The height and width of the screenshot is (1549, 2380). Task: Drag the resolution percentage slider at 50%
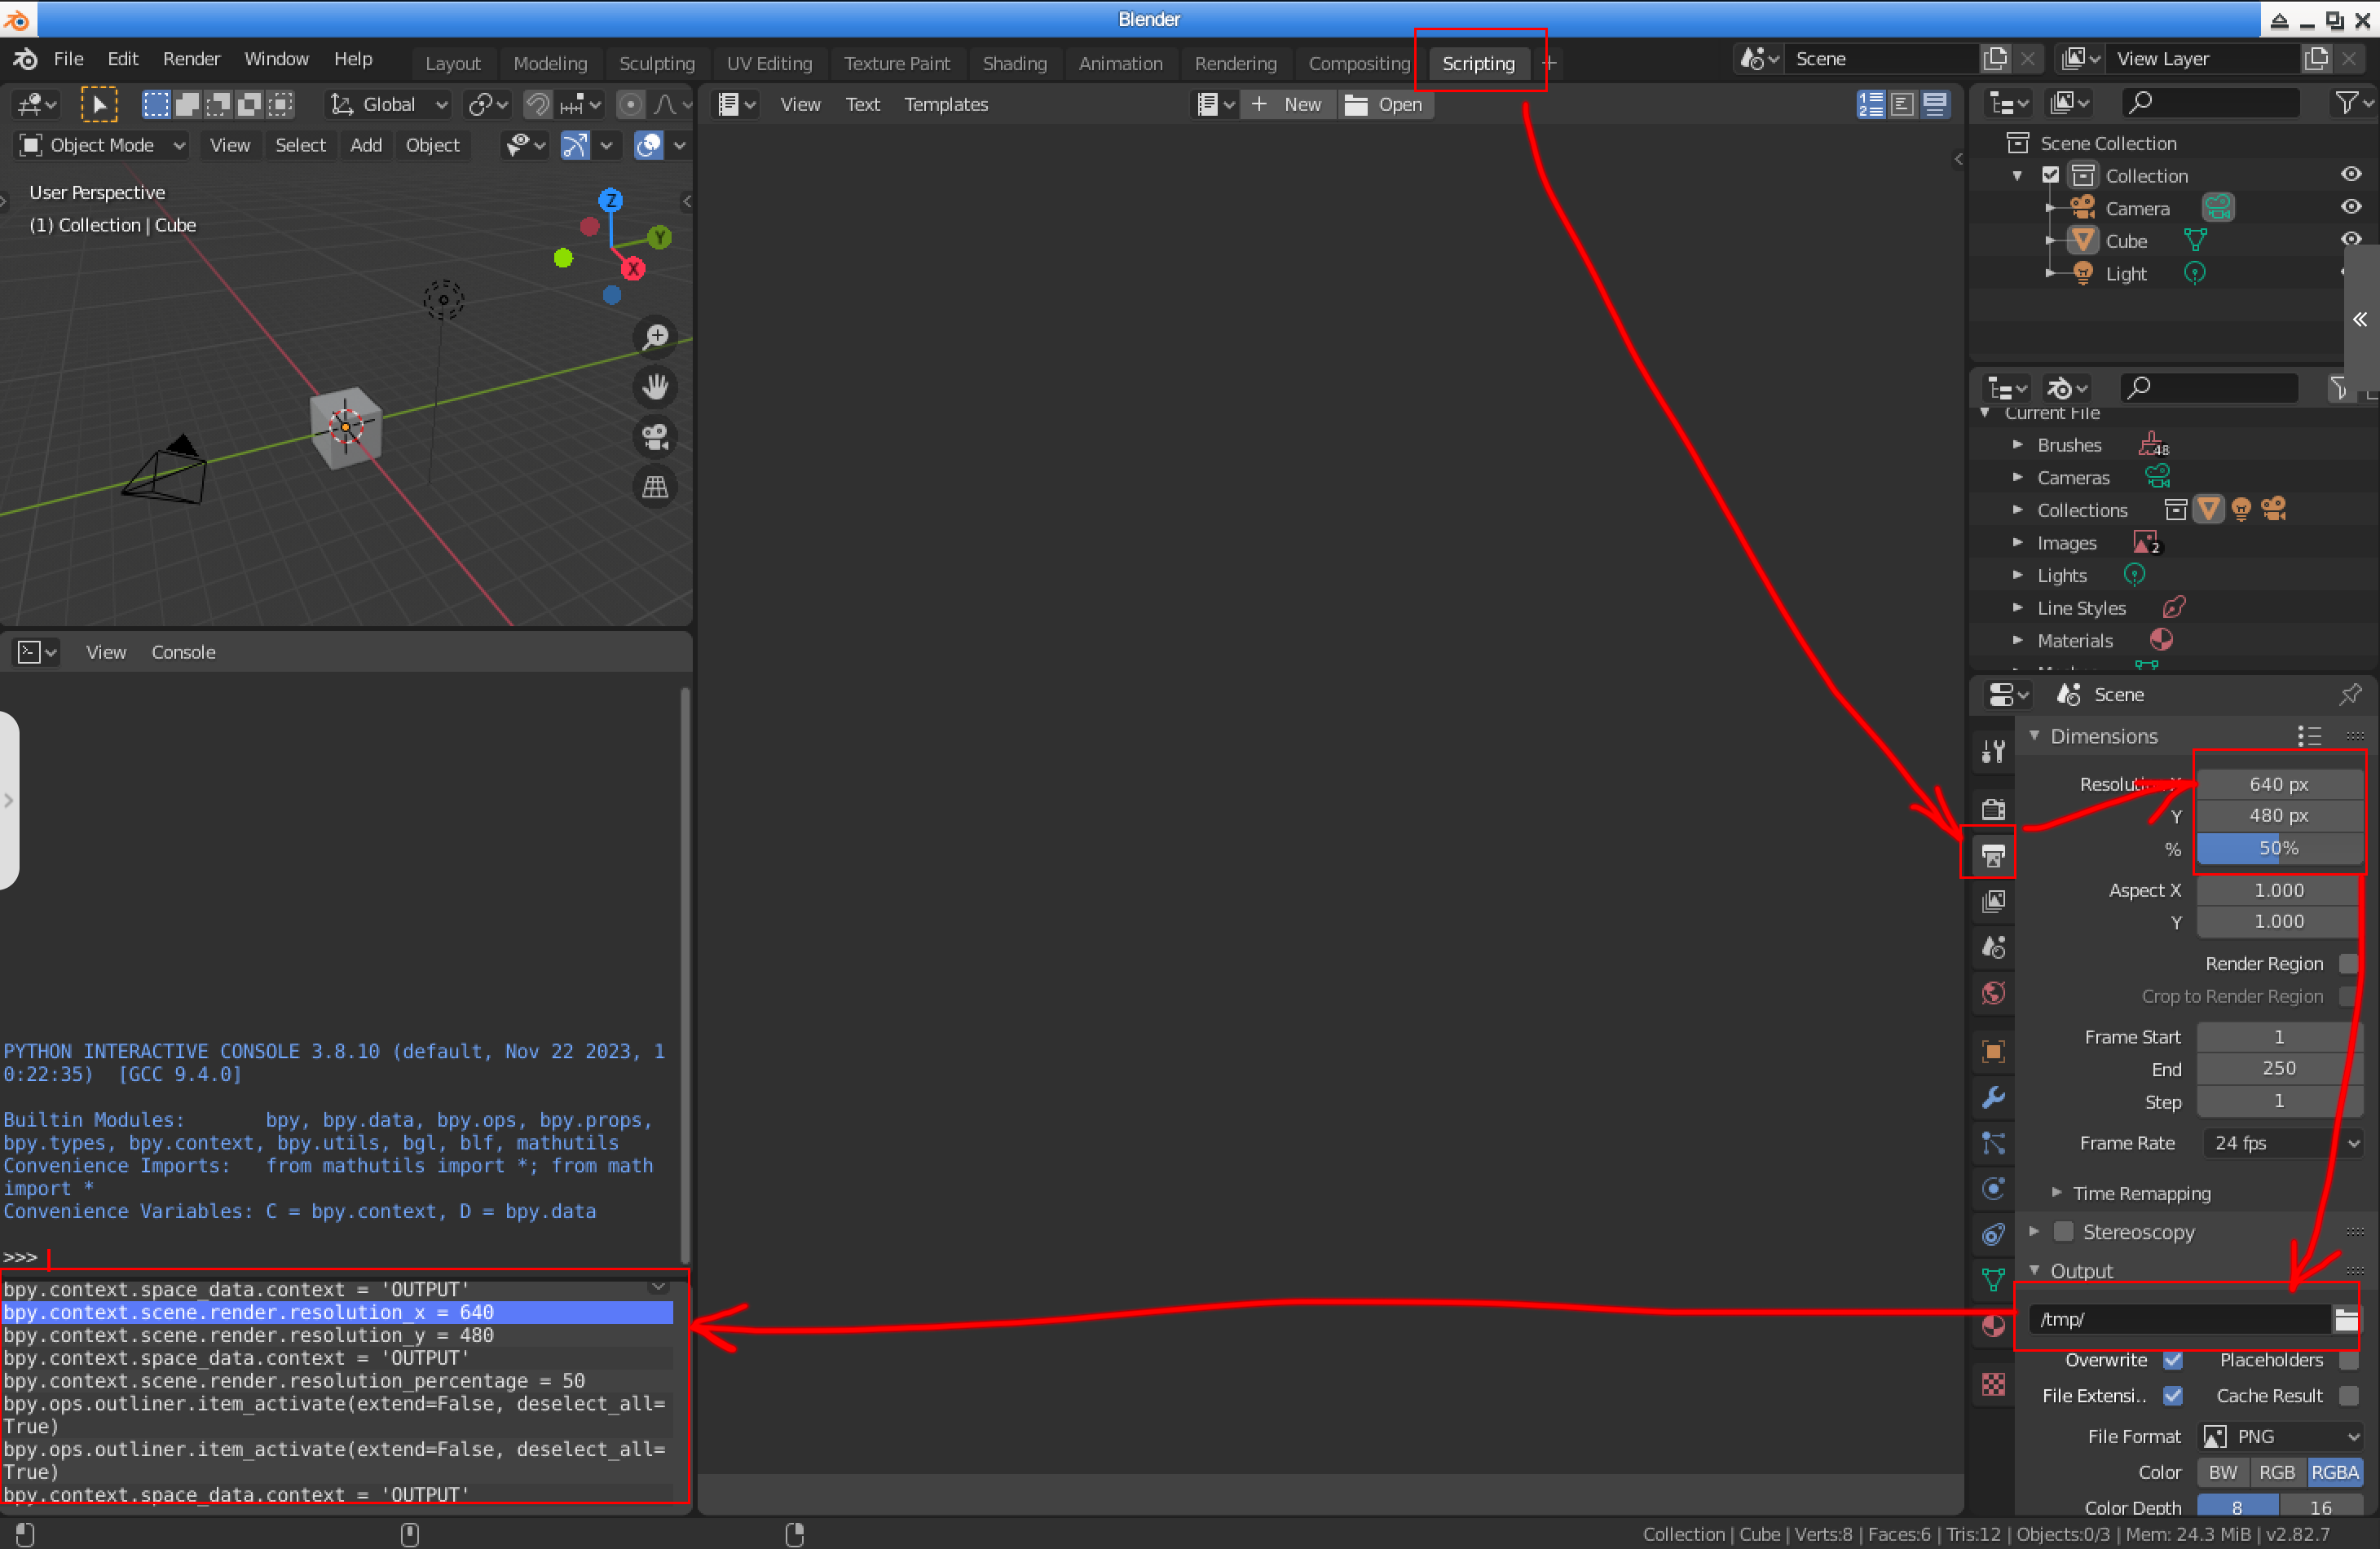tap(2276, 846)
